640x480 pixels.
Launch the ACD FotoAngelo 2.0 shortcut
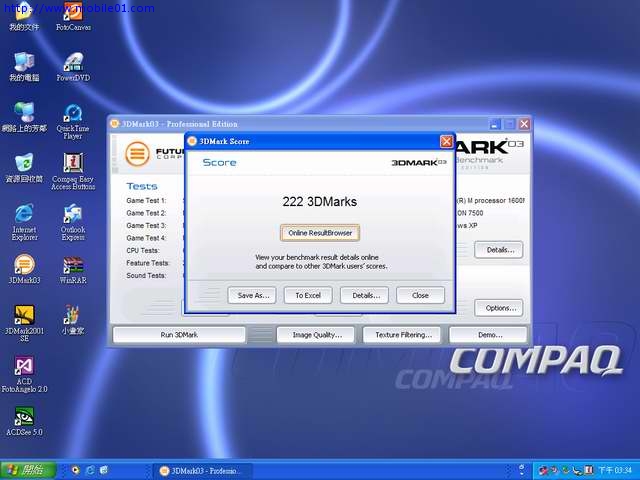(24, 374)
